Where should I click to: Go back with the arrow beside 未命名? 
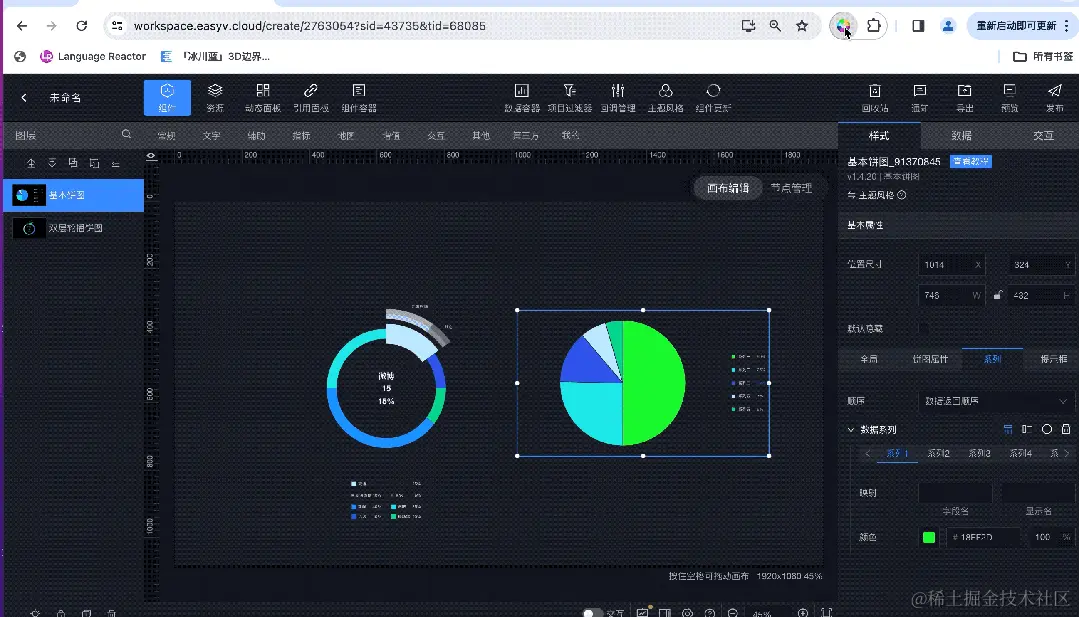tap(24, 98)
